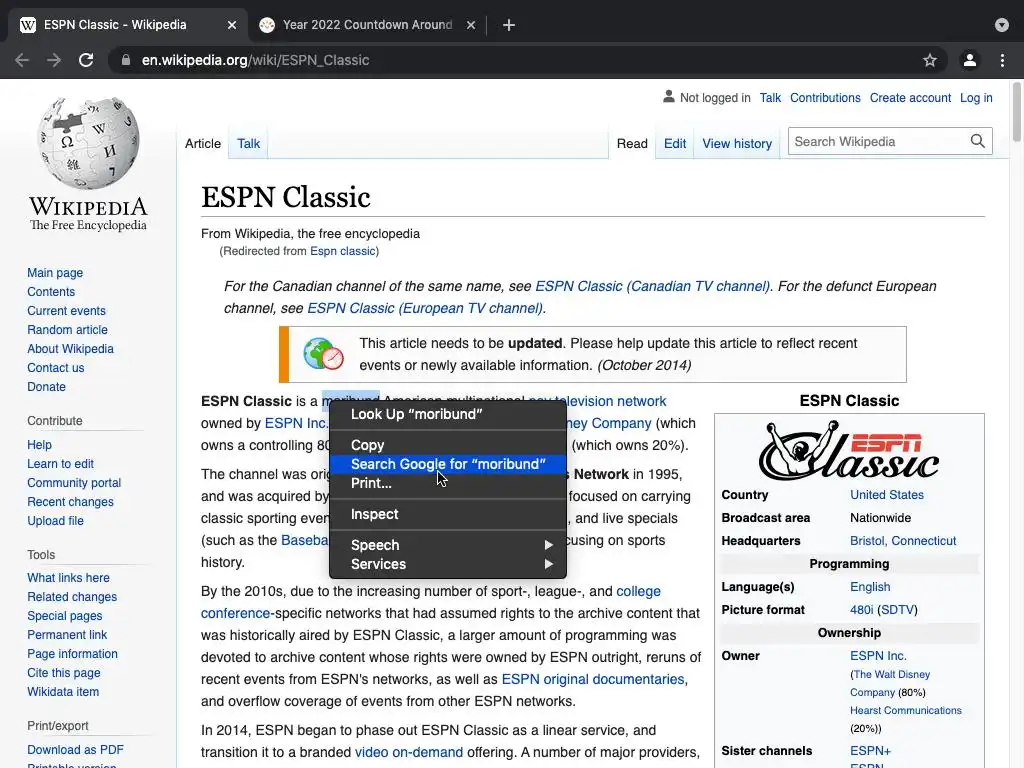1024x768 pixels.
Task: Click What links here tool link
Action: click(69, 577)
